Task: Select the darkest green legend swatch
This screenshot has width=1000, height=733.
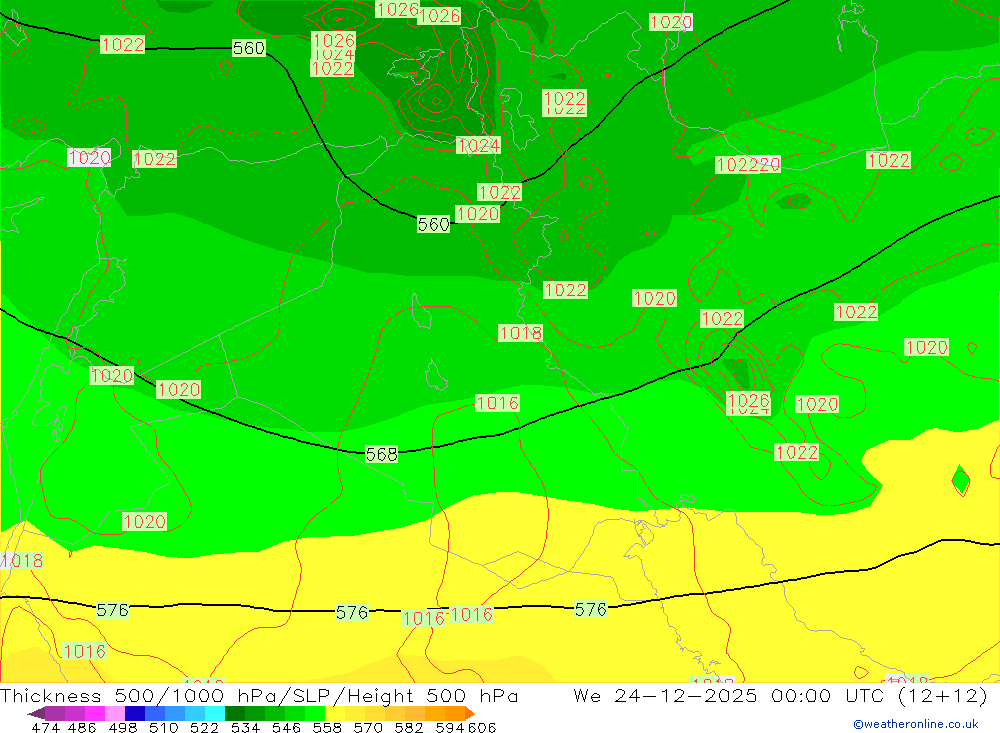Action: coord(235,713)
